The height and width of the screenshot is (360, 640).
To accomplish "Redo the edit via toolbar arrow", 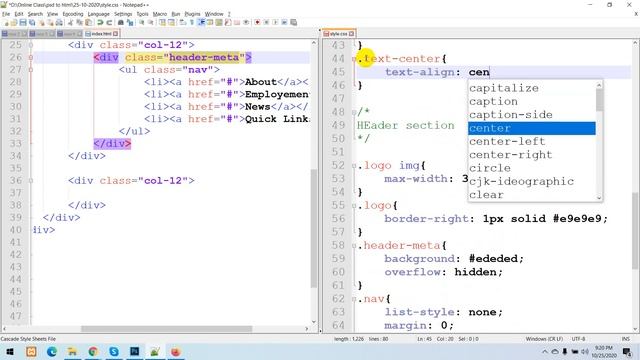I will pos(109,22).
